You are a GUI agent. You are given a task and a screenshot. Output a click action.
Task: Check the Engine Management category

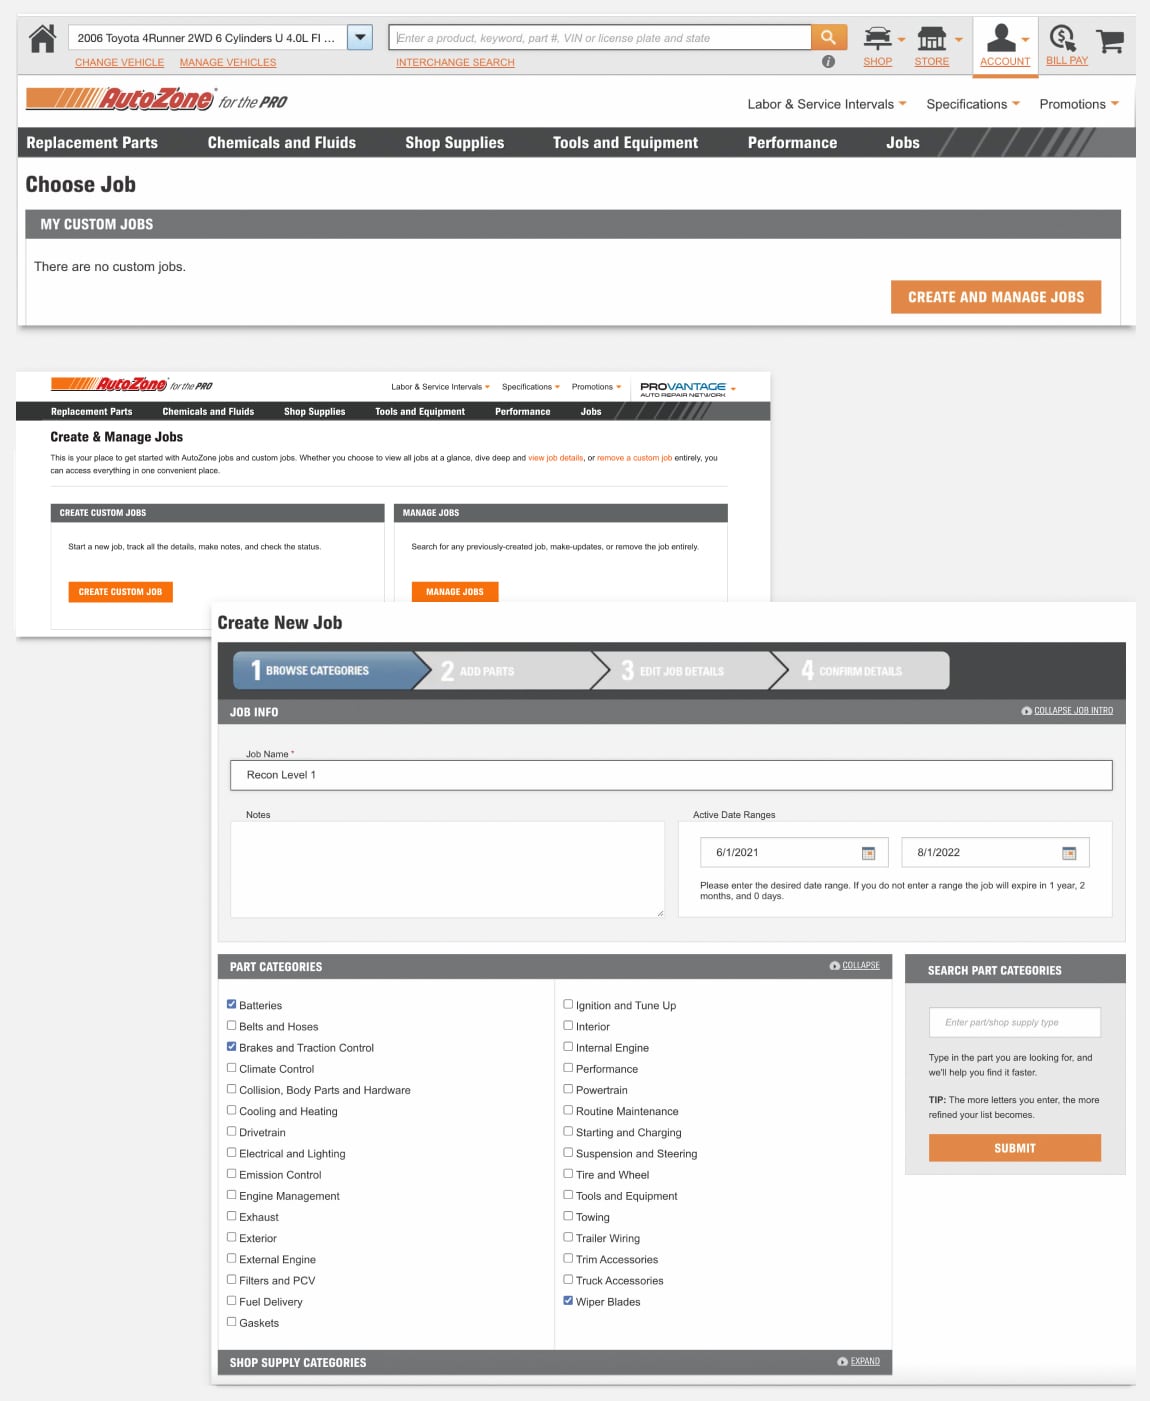click(x=232, y=1195)
